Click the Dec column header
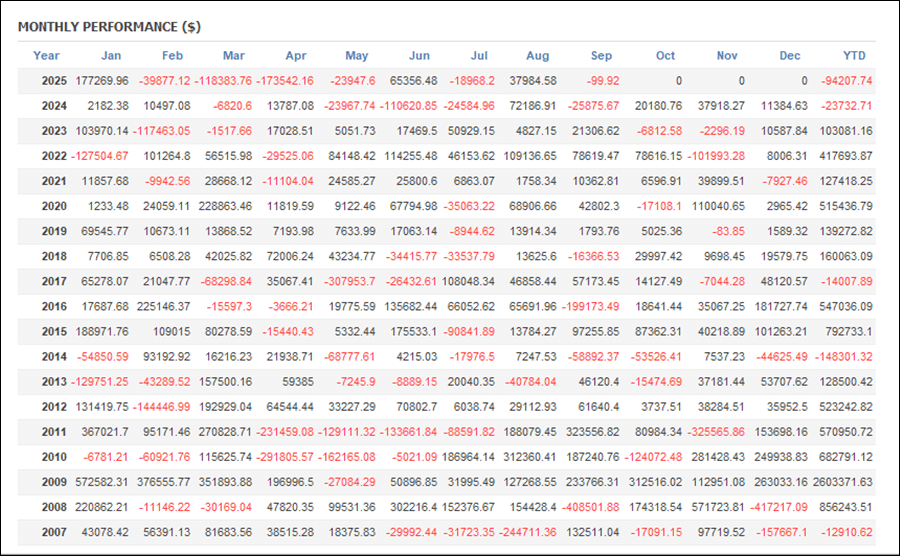This screenshot has width=900, height=556. point(790,56)
